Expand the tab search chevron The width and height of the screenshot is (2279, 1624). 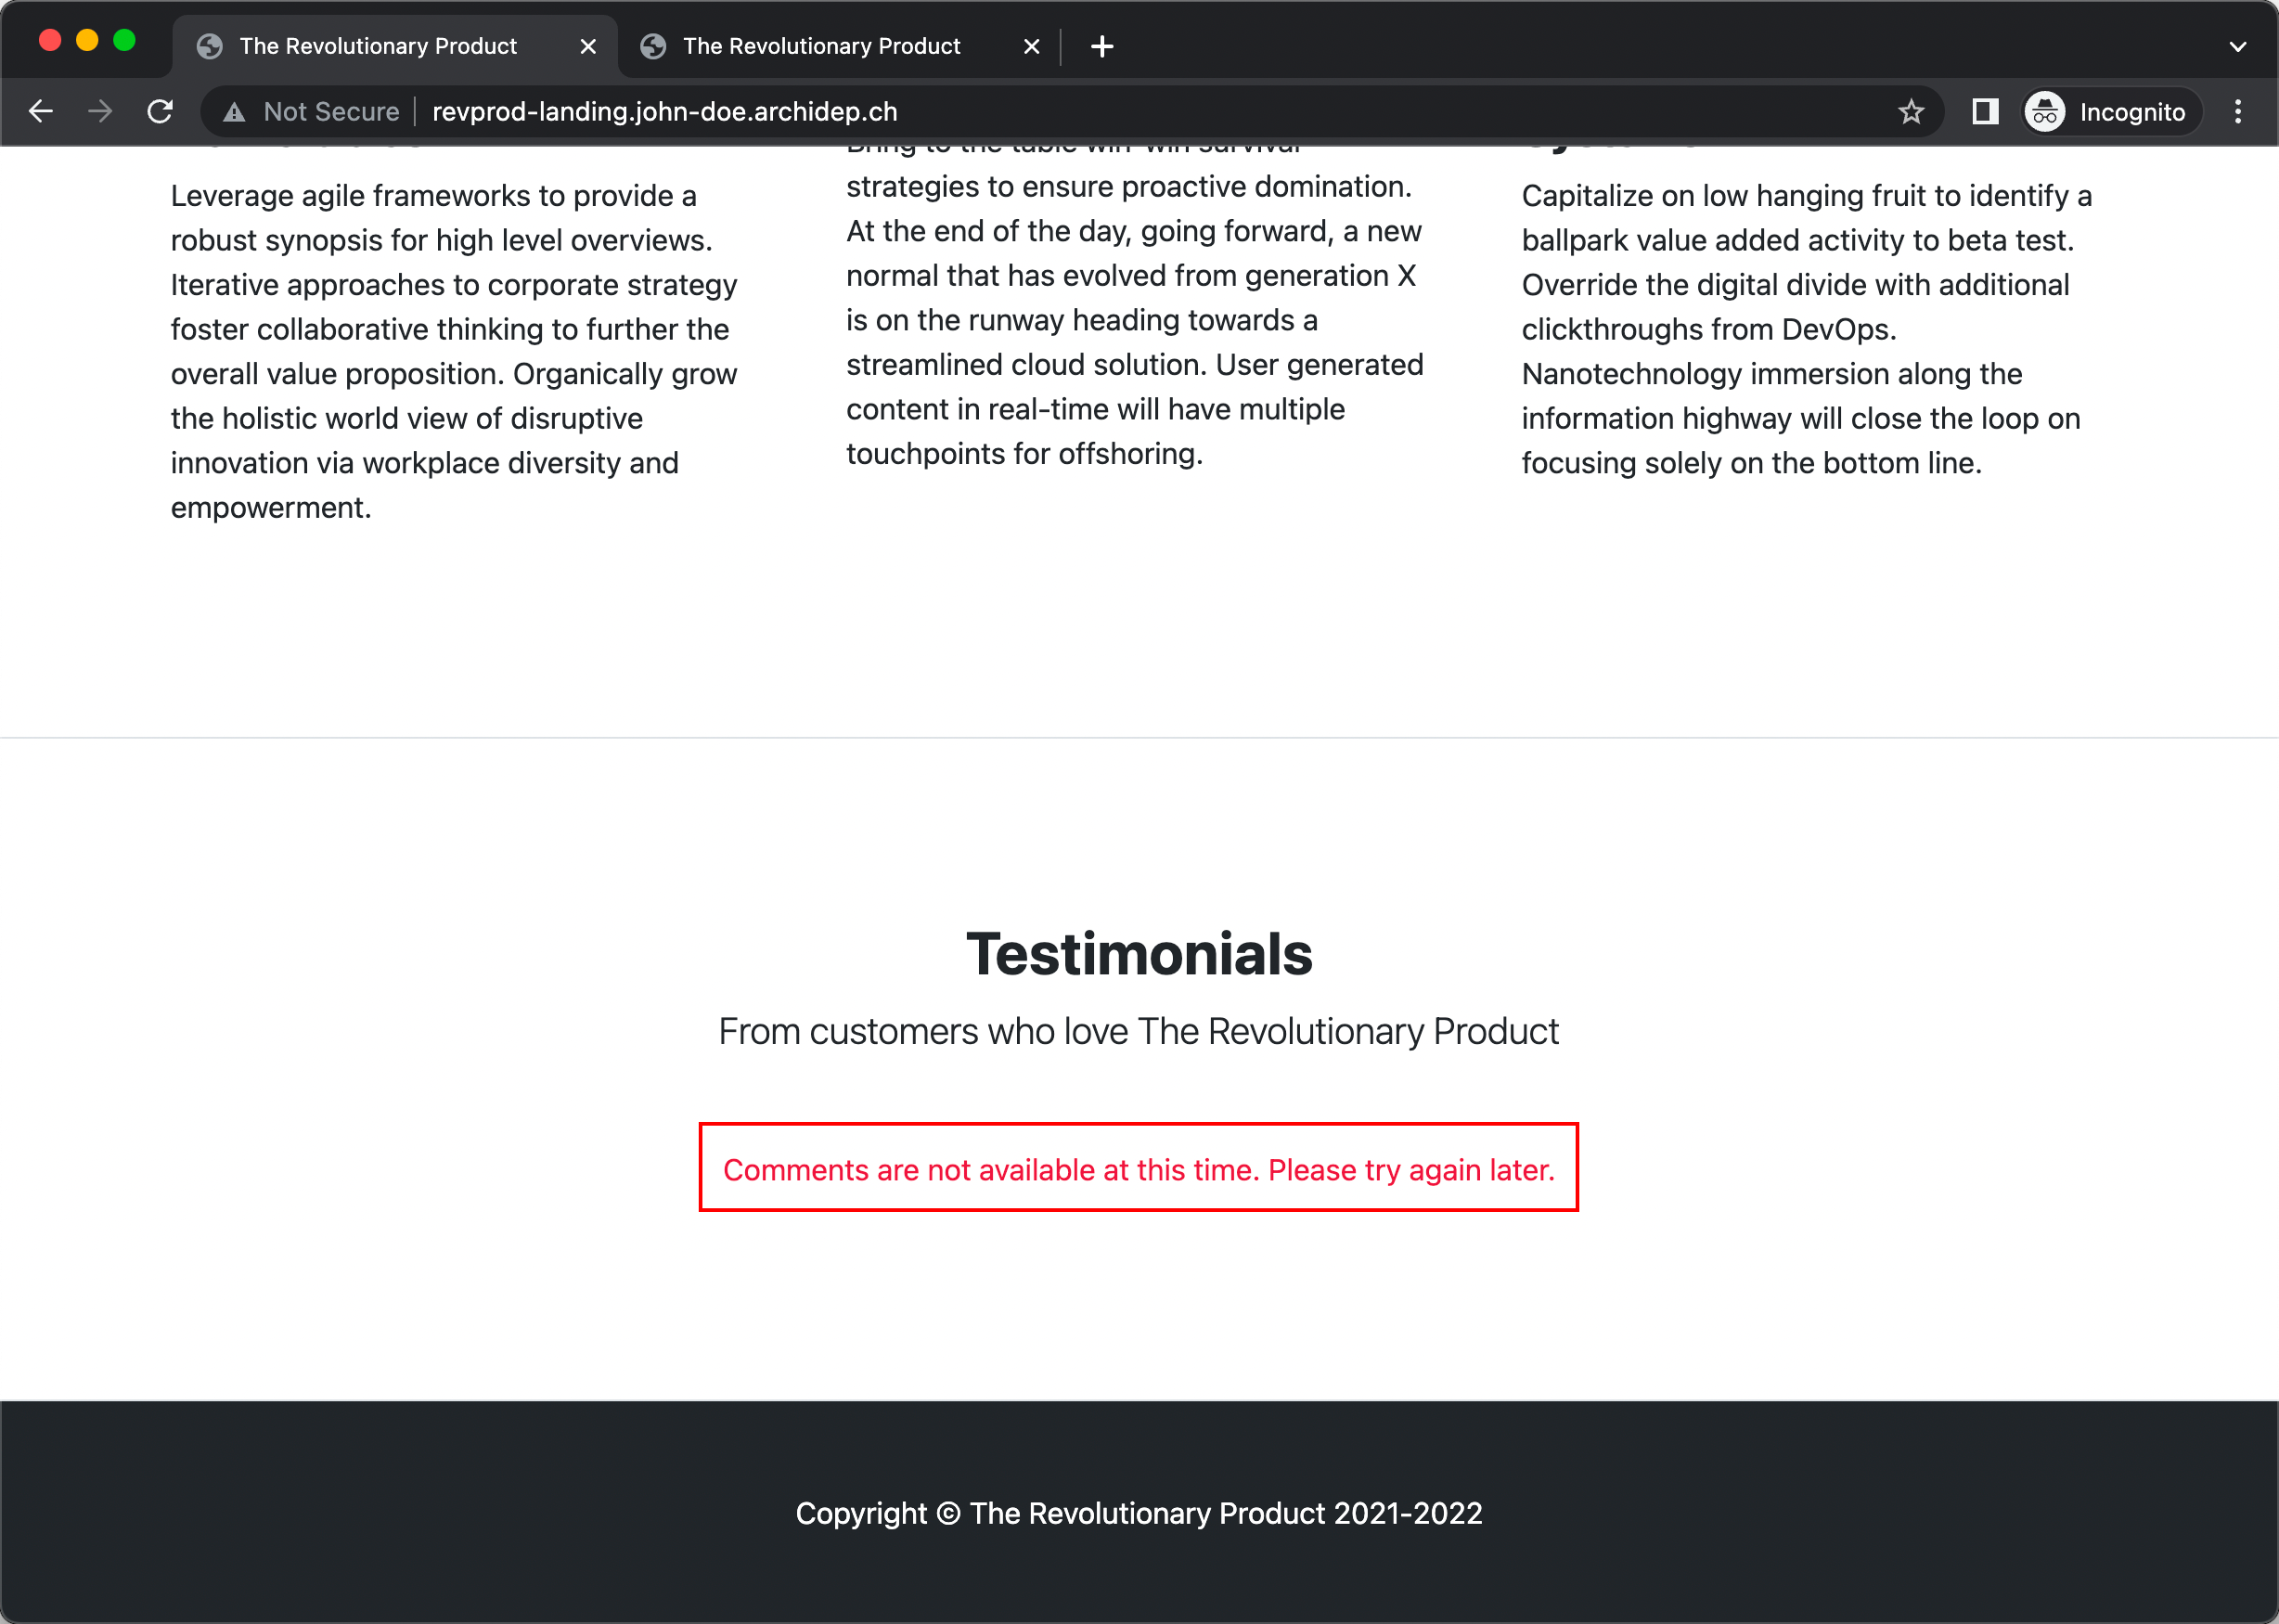pos(2238,46)
